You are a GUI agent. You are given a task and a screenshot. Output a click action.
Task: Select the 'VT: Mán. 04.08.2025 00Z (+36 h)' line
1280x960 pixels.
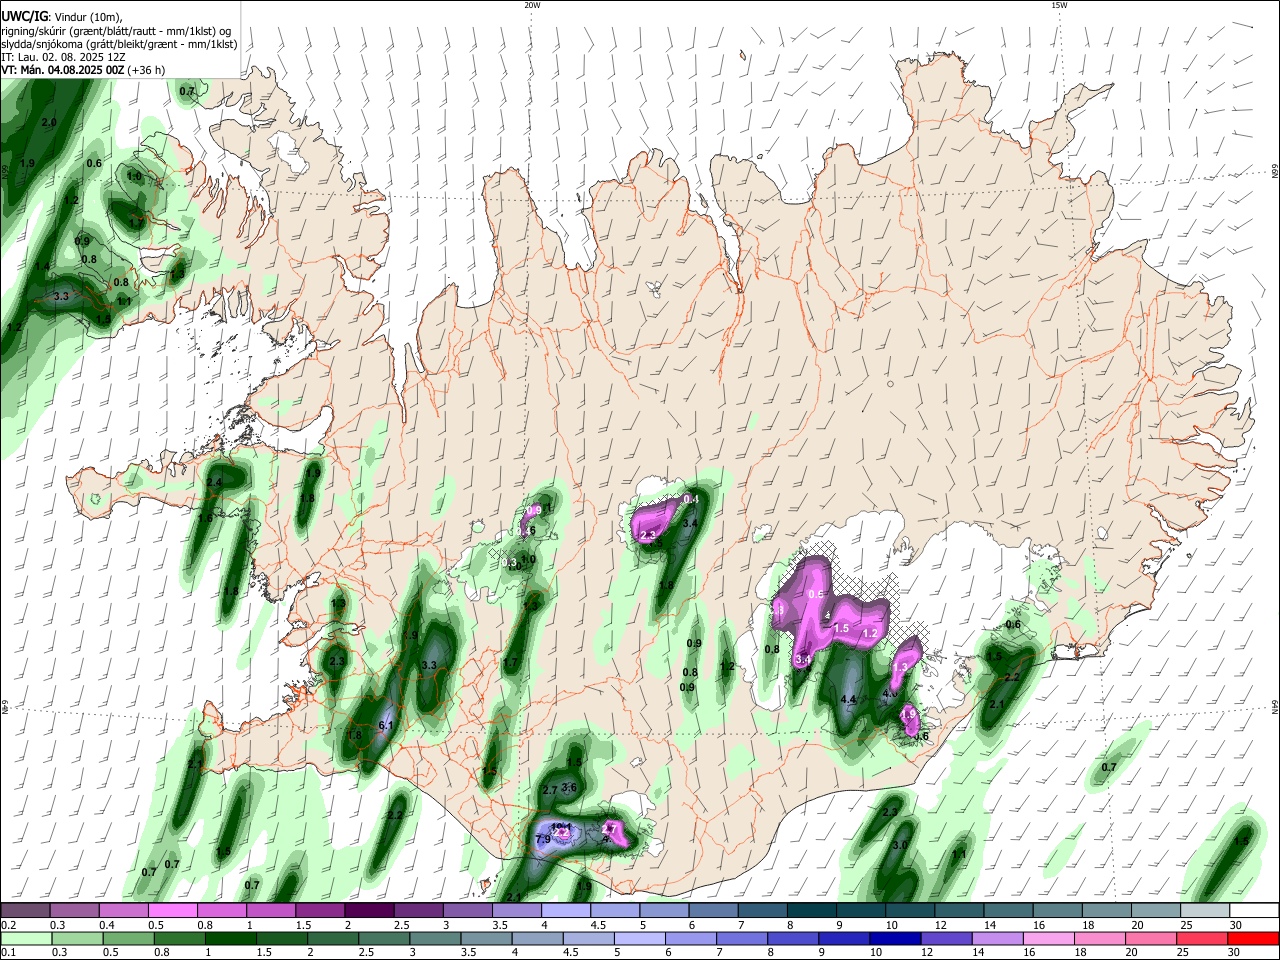[84, 70]
